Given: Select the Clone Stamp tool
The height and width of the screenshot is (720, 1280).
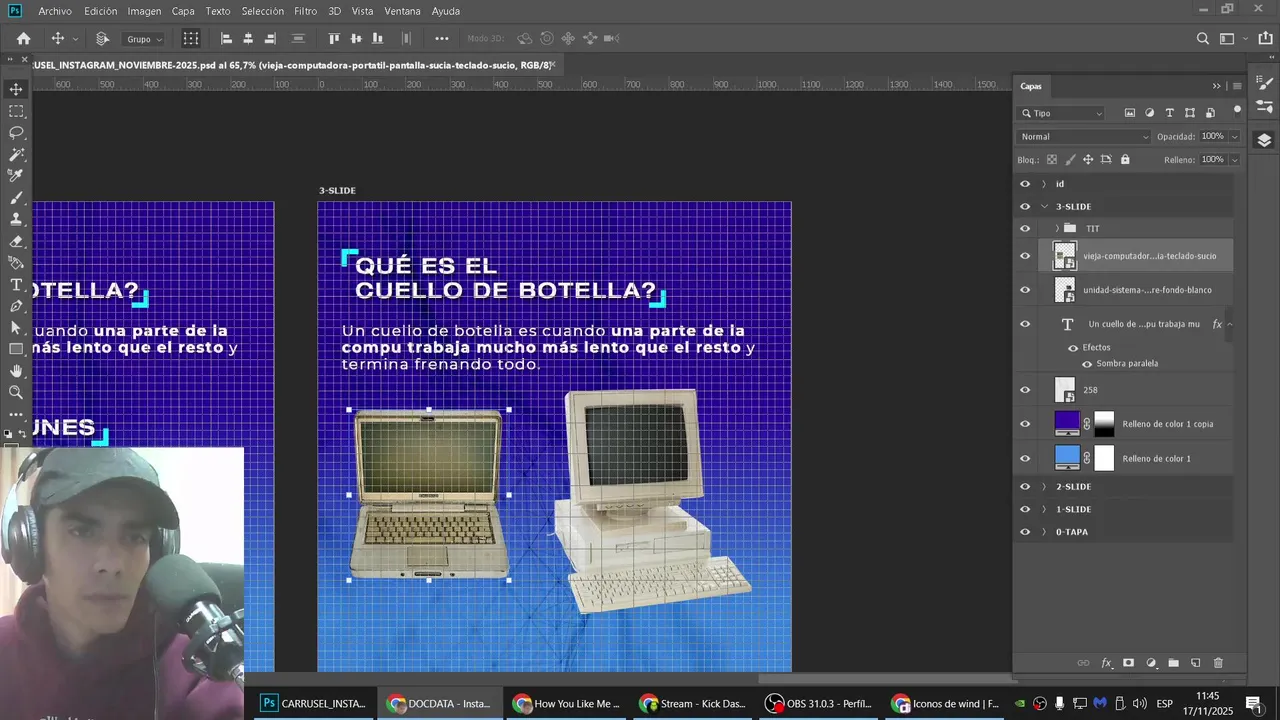Looking at the screenshot, I should click(x=16, y=219).
